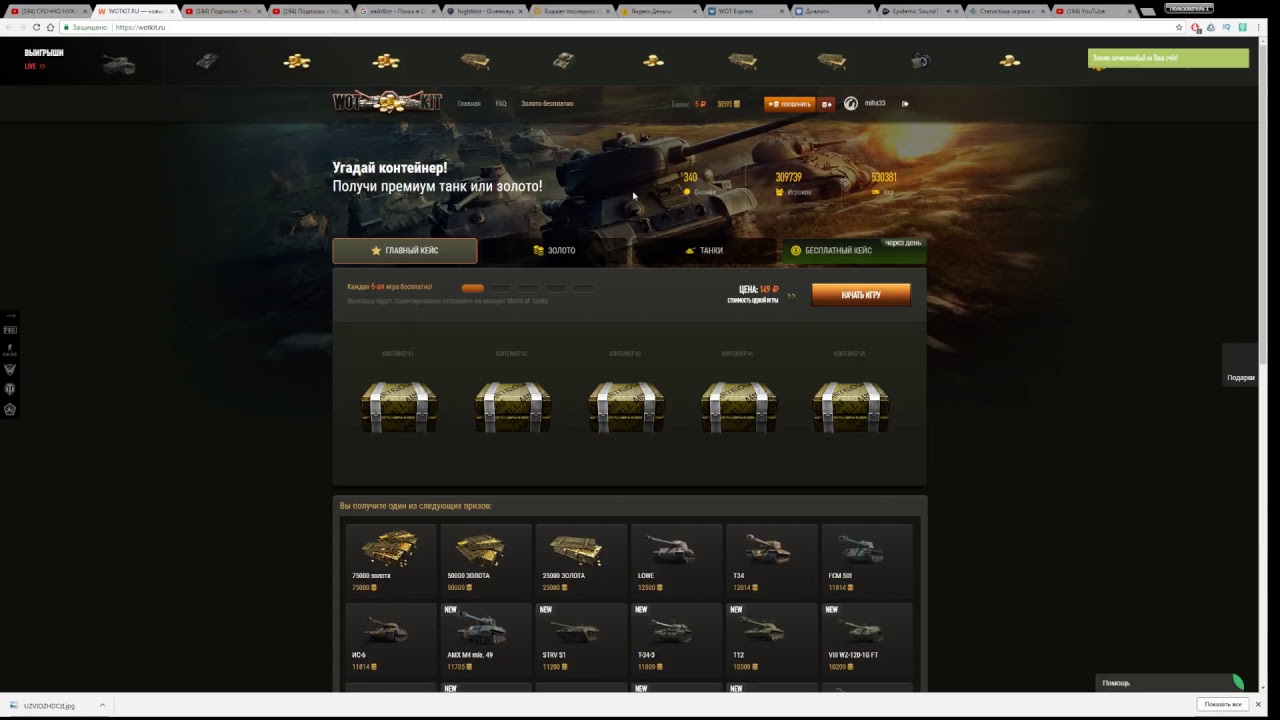Select the 112 tank prize card
Viewport: 1280px width, 720px height.
[x=771, y=640]
